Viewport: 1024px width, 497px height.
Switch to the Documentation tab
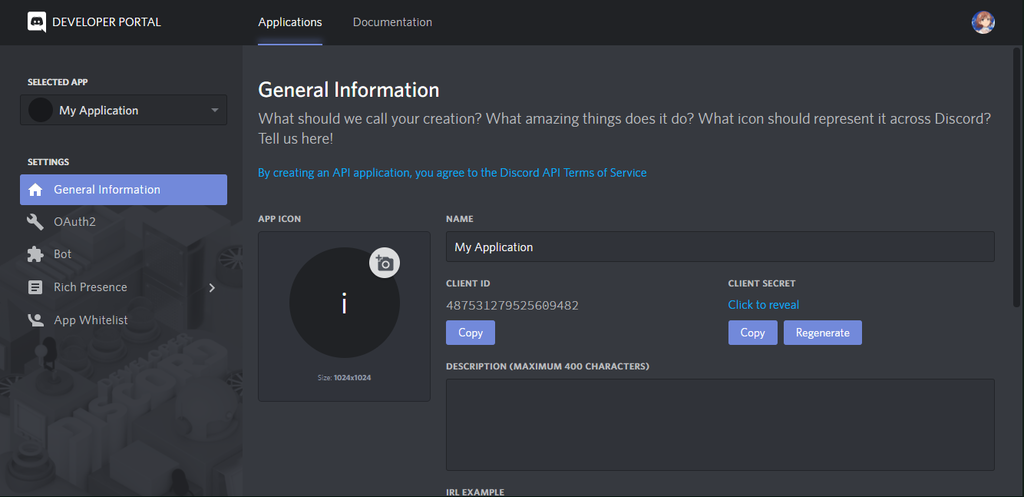[x=392, y=22]
